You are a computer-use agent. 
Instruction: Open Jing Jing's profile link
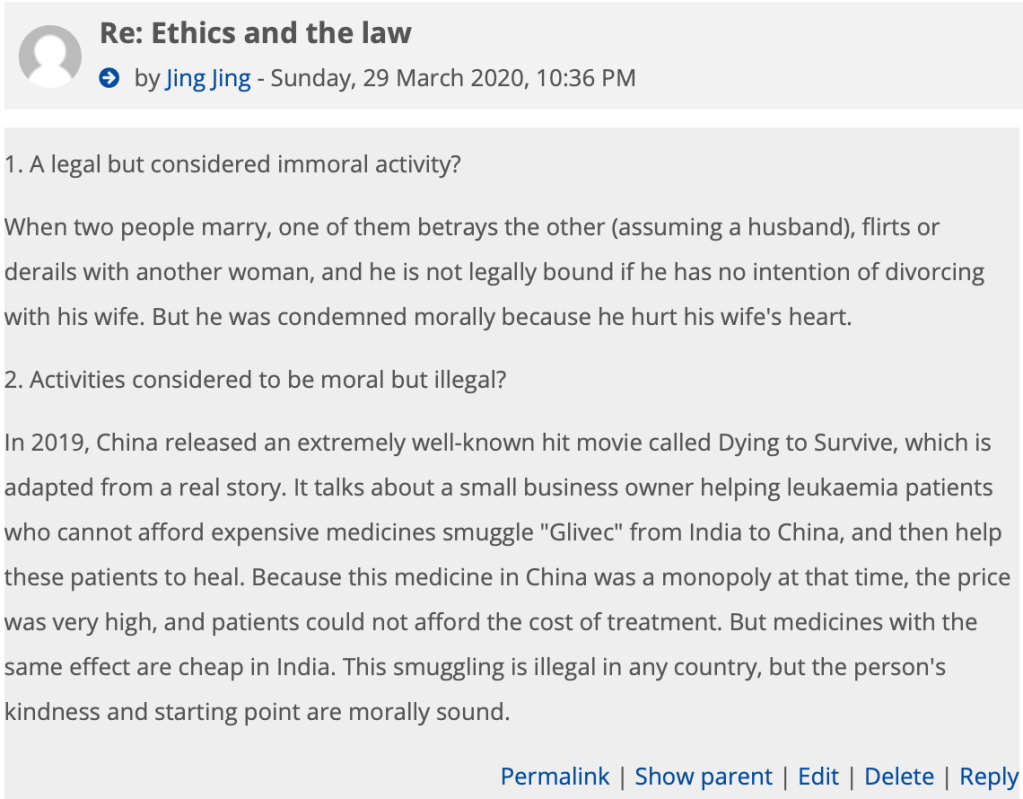[208, 78]
